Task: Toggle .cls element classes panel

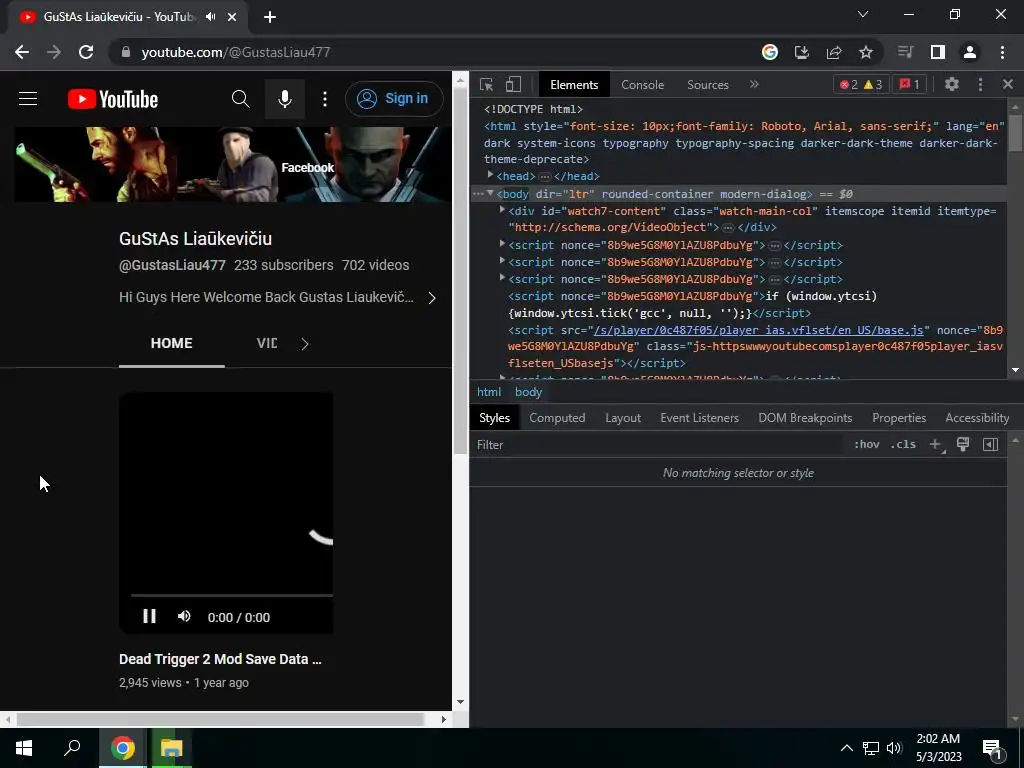Action: 903,444
